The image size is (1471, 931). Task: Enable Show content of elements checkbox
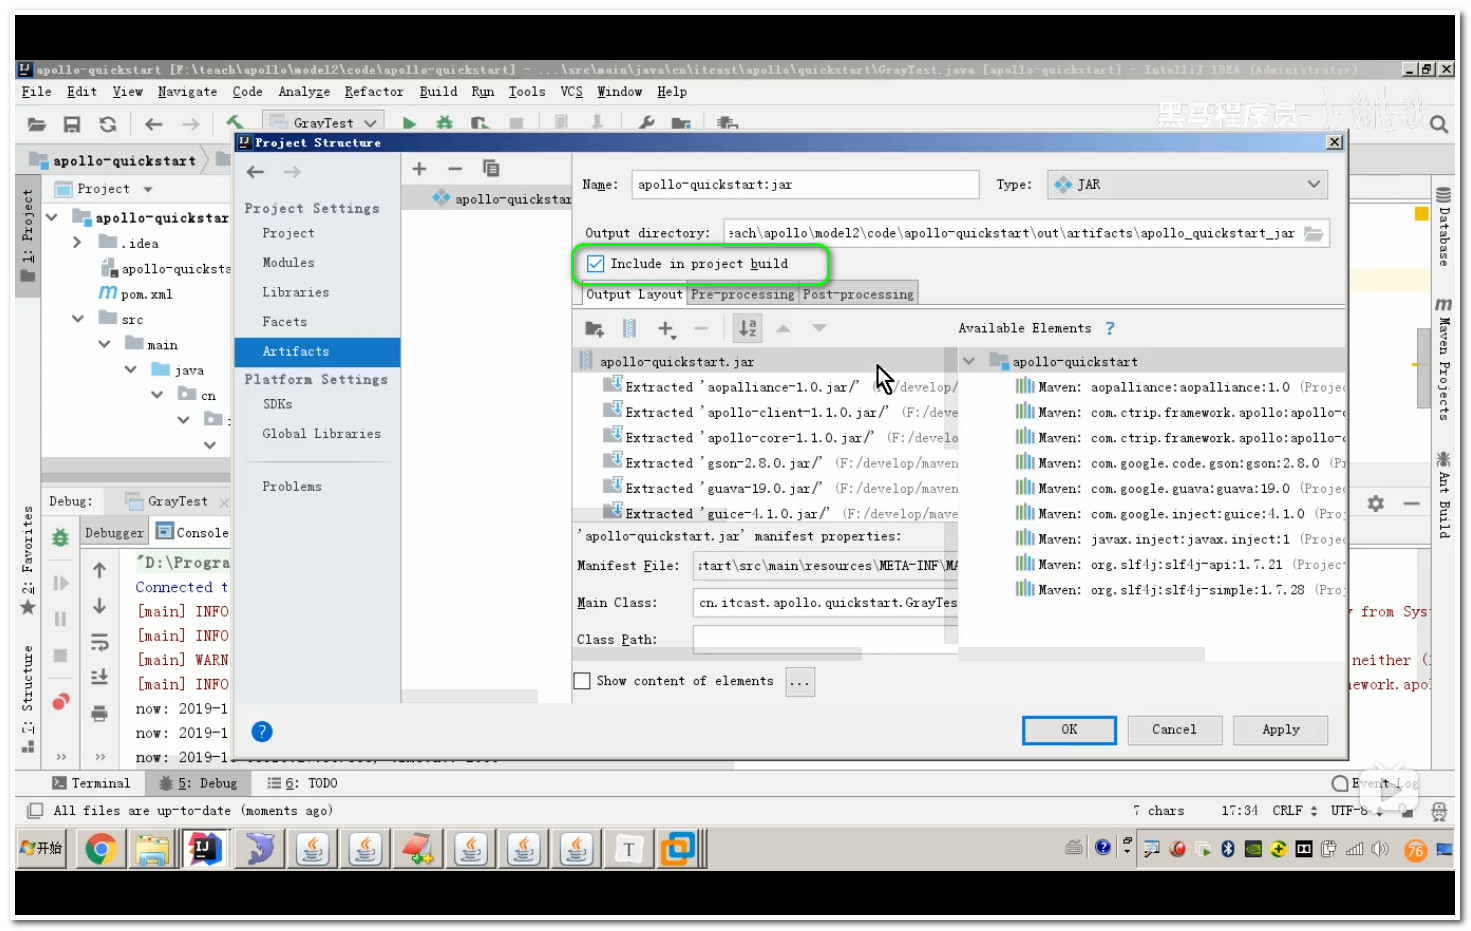click(582, 681)
